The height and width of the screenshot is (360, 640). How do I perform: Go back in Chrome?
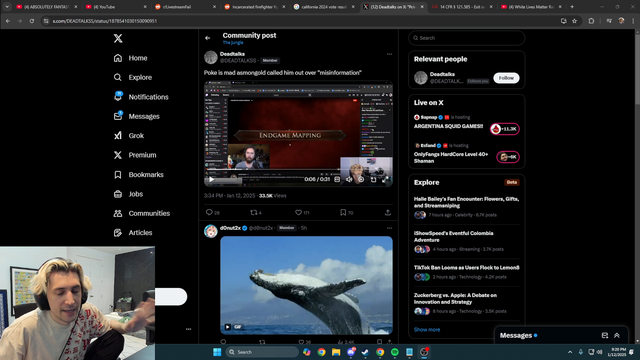pos(8,21)
